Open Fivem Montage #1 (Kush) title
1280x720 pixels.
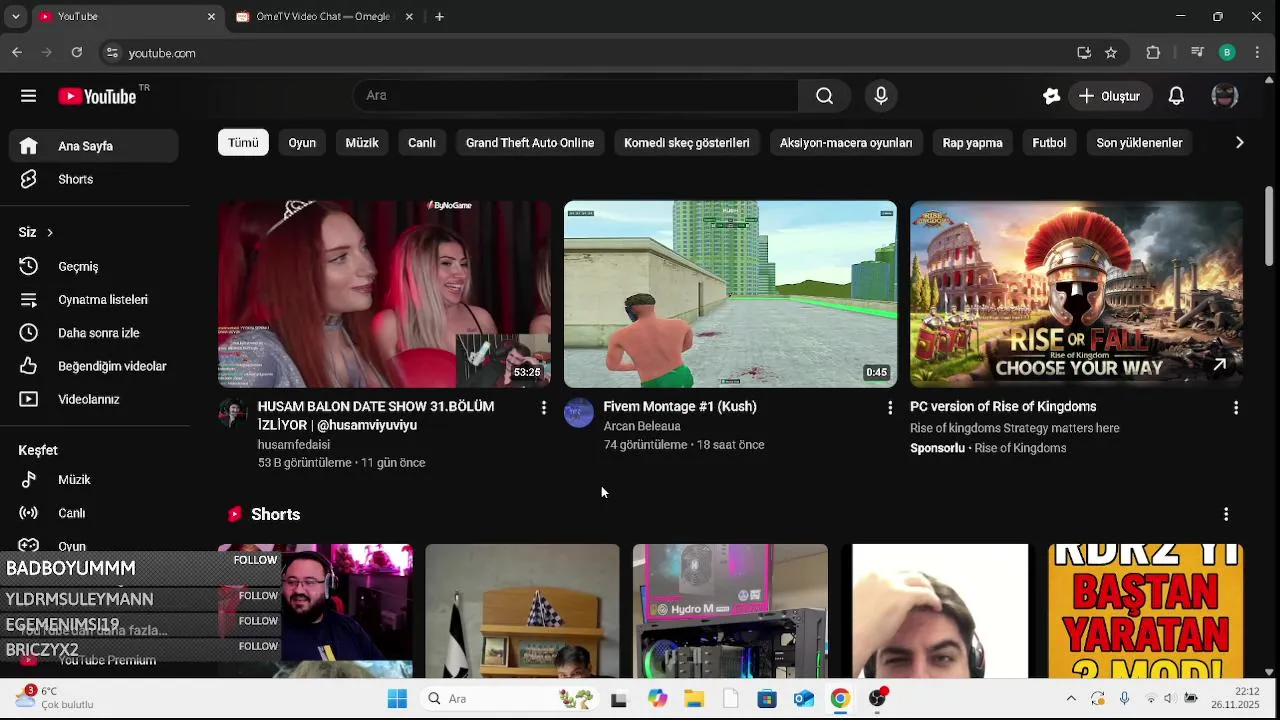[680, 407]
